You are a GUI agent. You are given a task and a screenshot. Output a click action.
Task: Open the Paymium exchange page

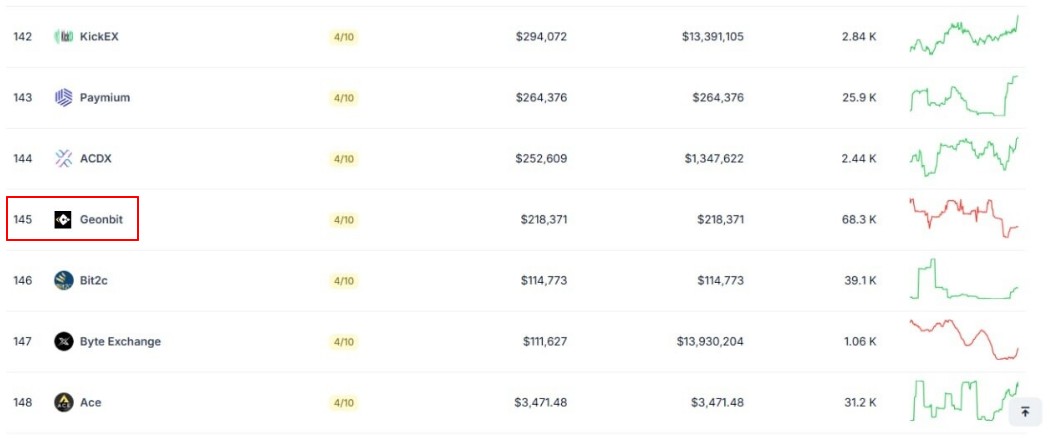[x=105, y=98]
